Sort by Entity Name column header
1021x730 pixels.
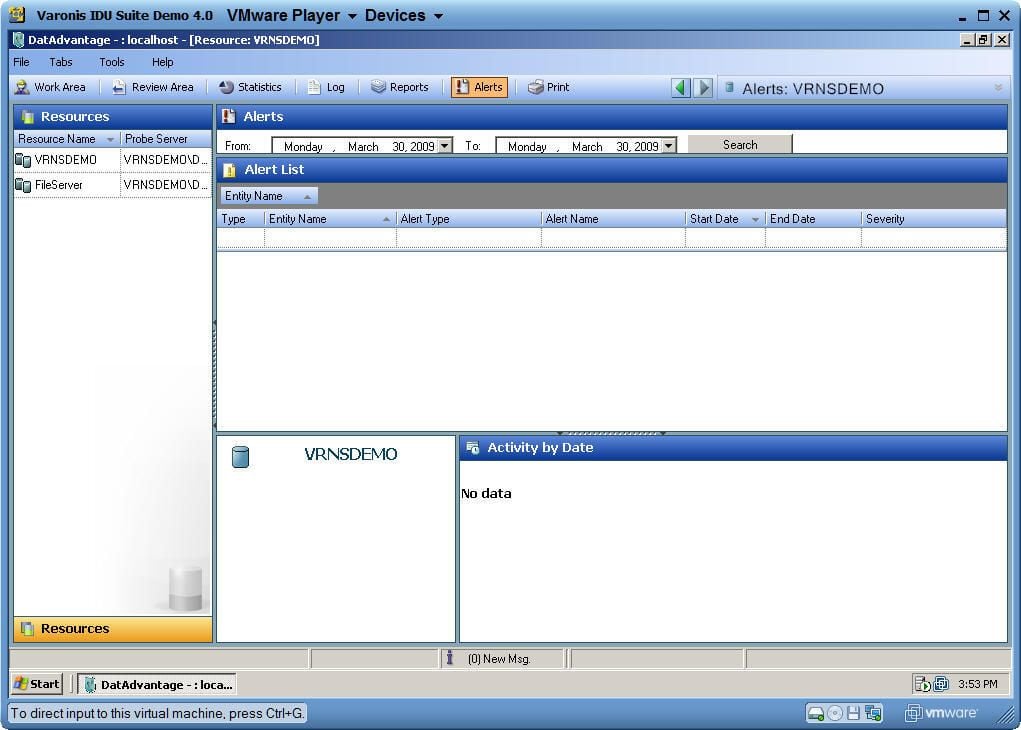pyautogui.click(x=330, y=219)
